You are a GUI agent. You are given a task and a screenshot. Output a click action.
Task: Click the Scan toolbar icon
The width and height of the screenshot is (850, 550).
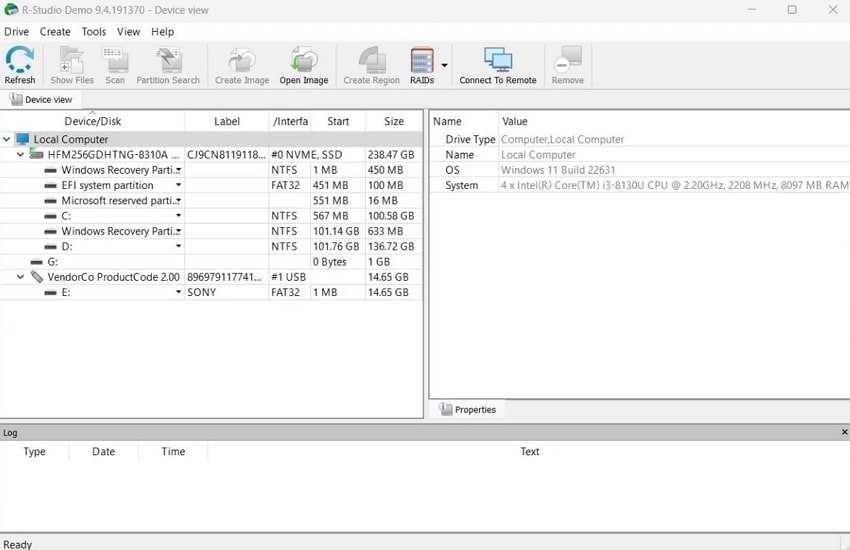(x=115, y=60)
